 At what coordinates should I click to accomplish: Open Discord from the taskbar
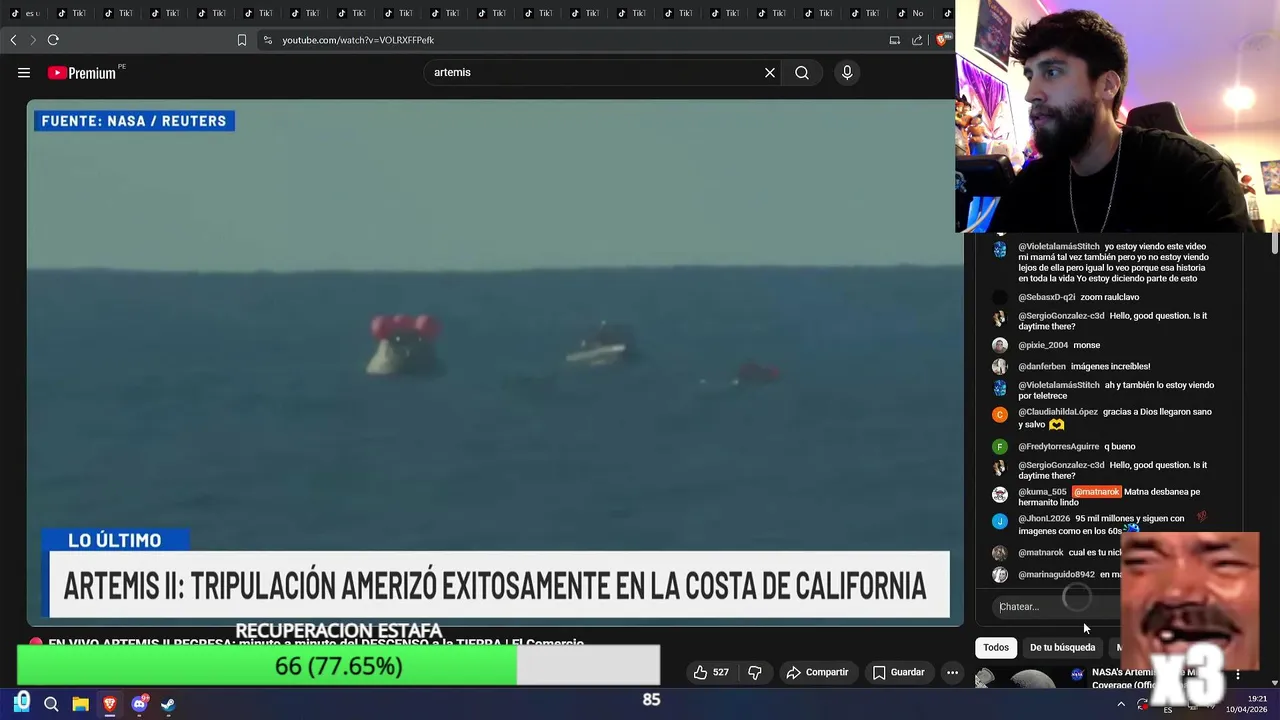139,704
